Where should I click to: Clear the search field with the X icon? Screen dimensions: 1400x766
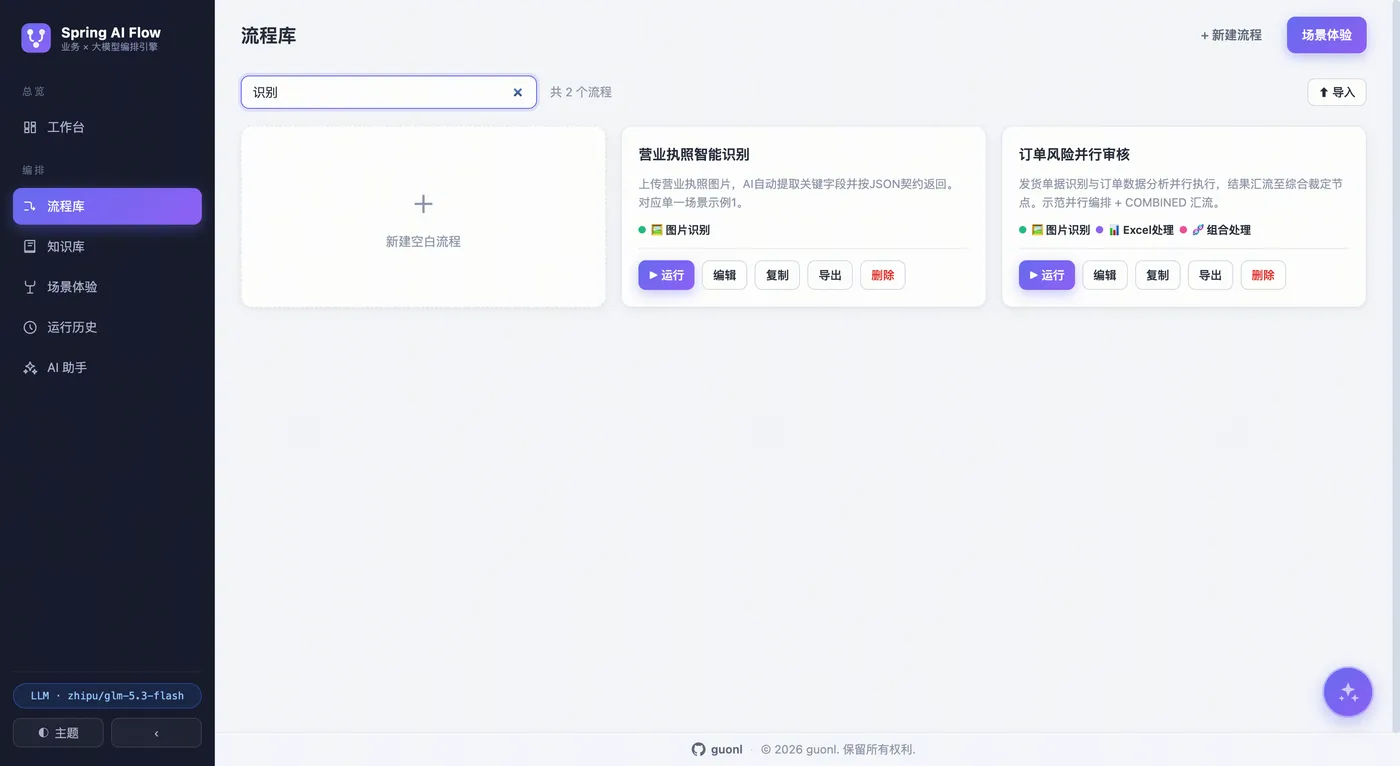(518, 92)
